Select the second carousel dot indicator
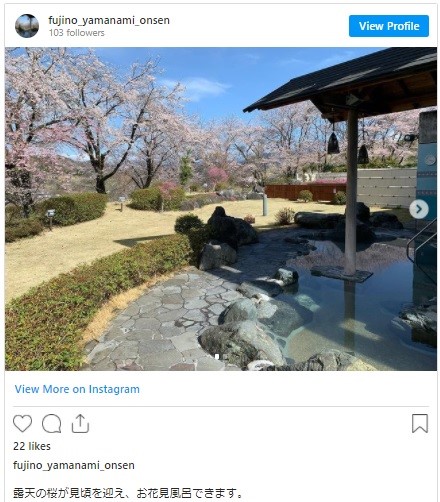 tap(225, 357)
